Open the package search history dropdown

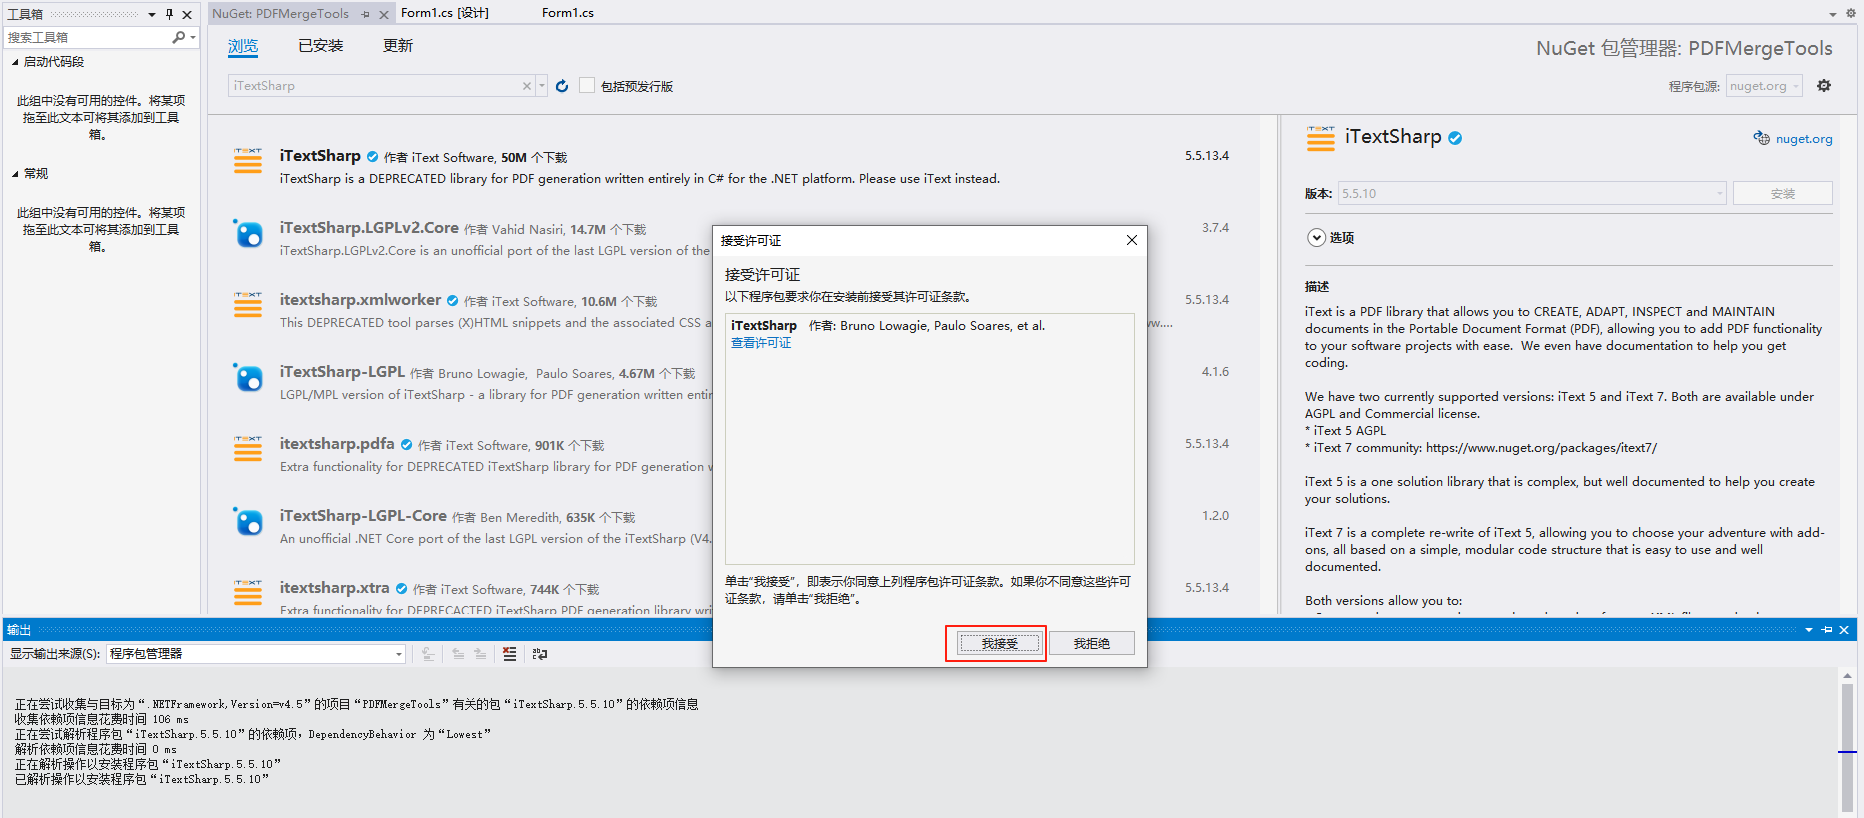[542, 86]
